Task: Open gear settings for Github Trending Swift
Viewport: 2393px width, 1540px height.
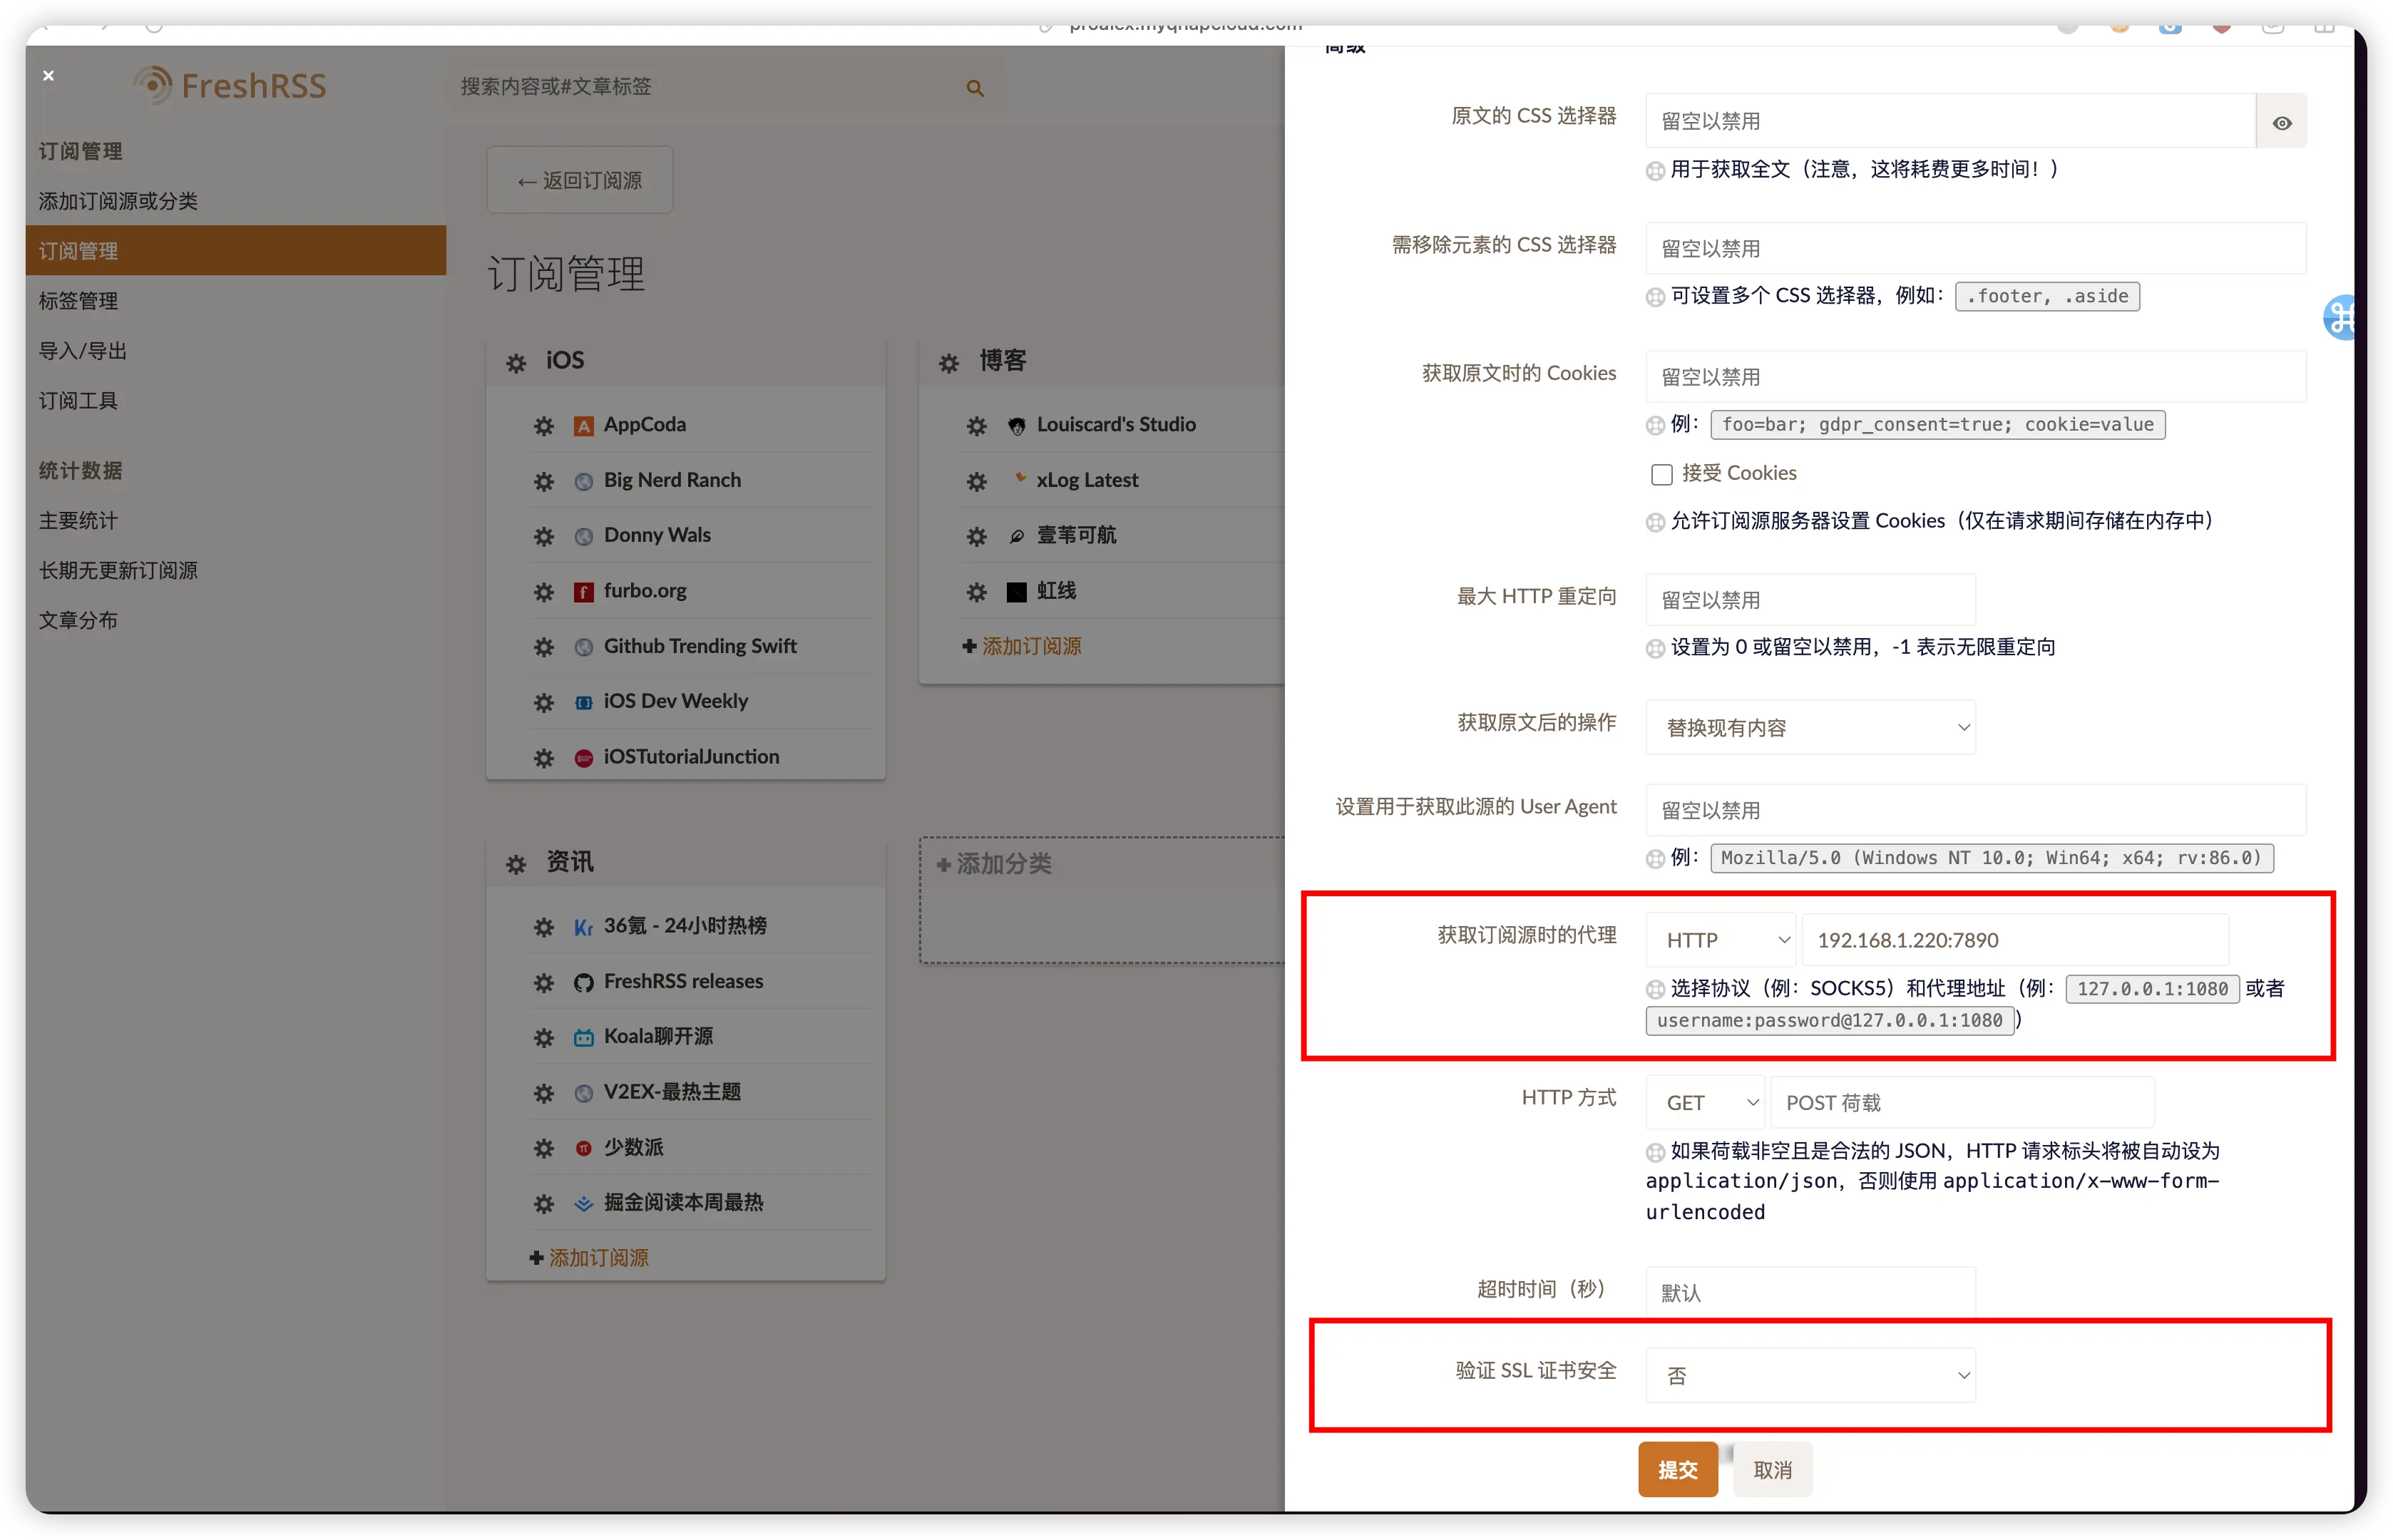Action: click(544, 647)
